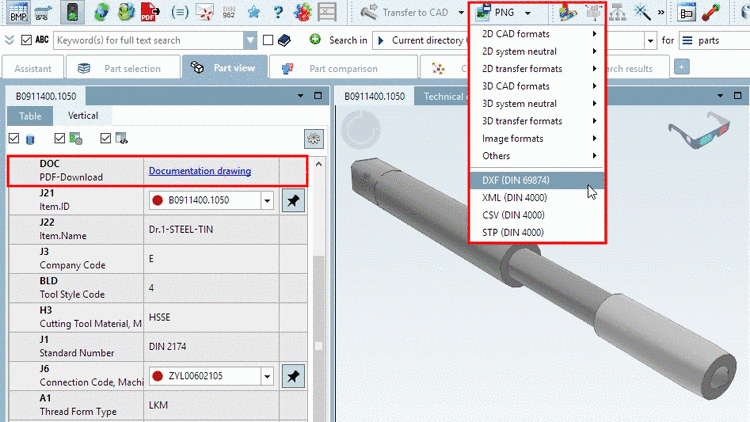The width and height of the screenshot is (750, 422).
Task: Show more toolbar items chevron
Action: point(661,12)
